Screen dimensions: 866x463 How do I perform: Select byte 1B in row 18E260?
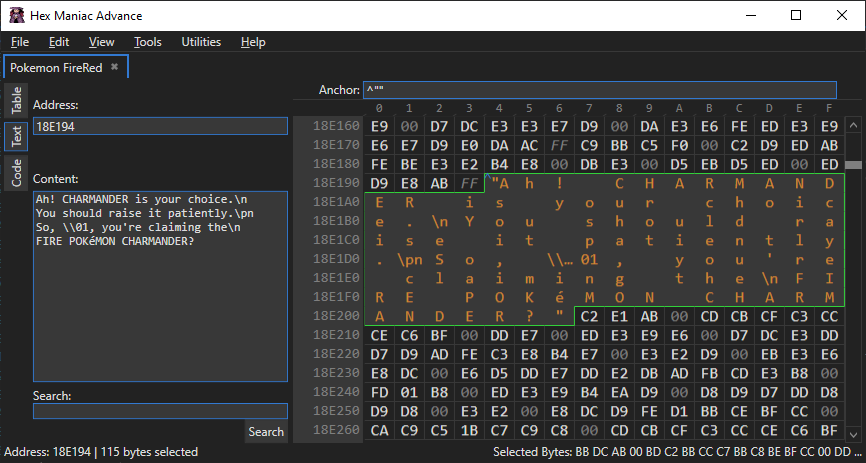(469, 430)
